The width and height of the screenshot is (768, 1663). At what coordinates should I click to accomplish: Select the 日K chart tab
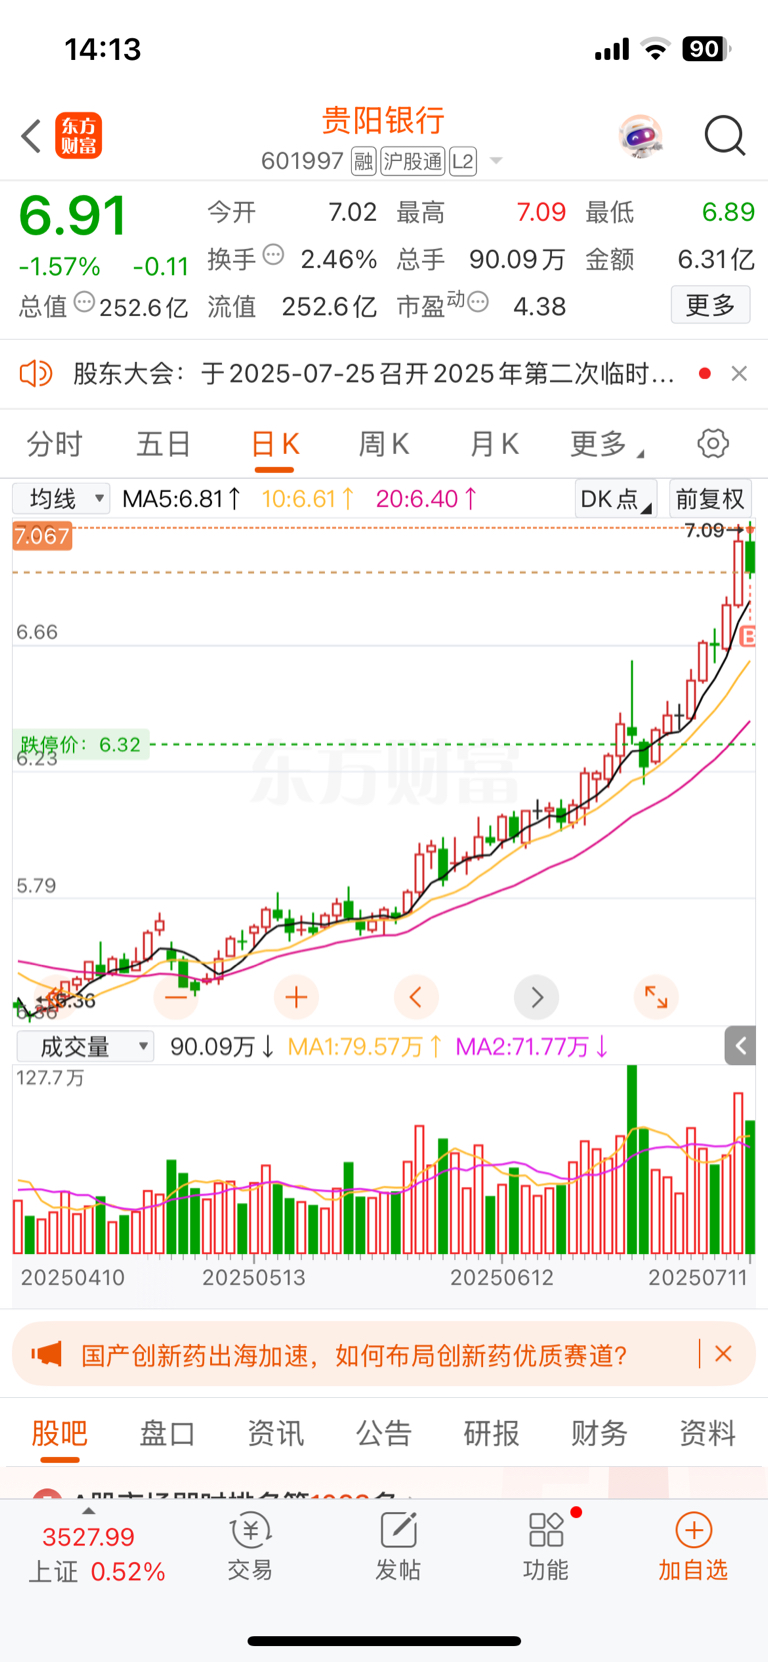275,444
